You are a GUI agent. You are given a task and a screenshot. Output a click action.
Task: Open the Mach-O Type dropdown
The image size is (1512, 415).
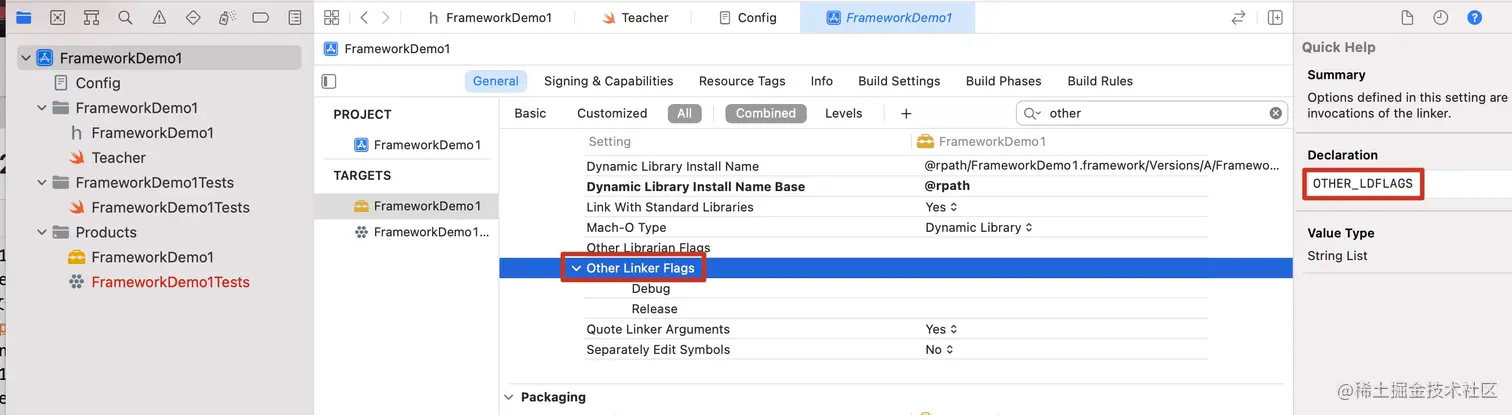(978, 227)
